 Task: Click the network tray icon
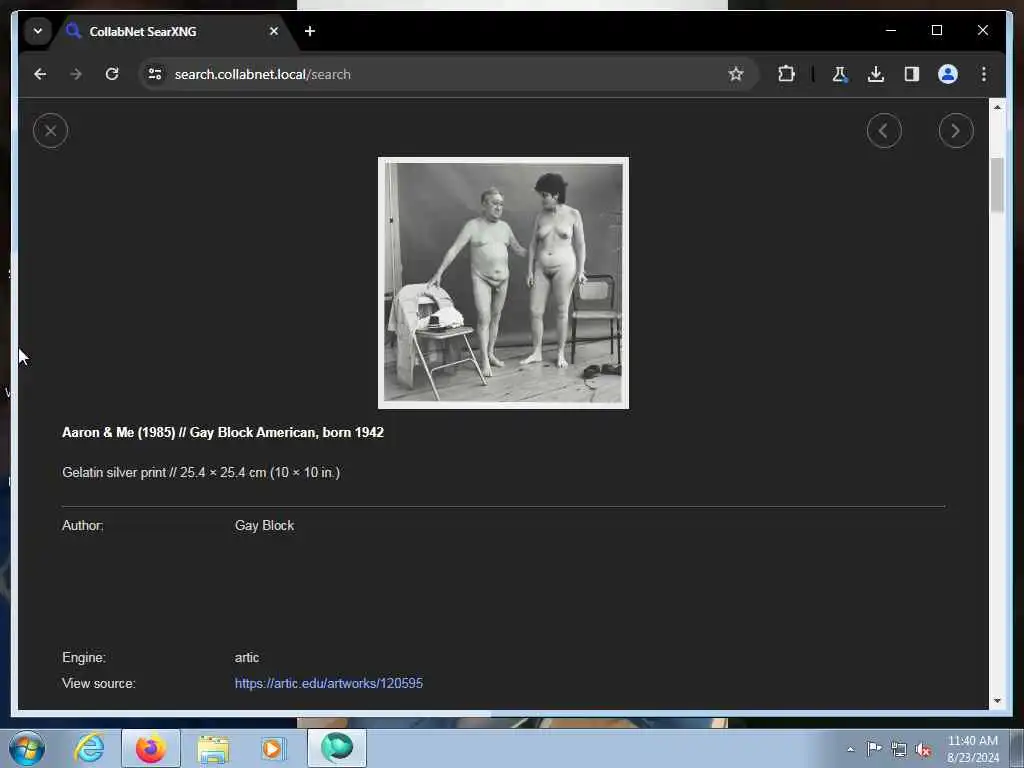coord(899,750)
